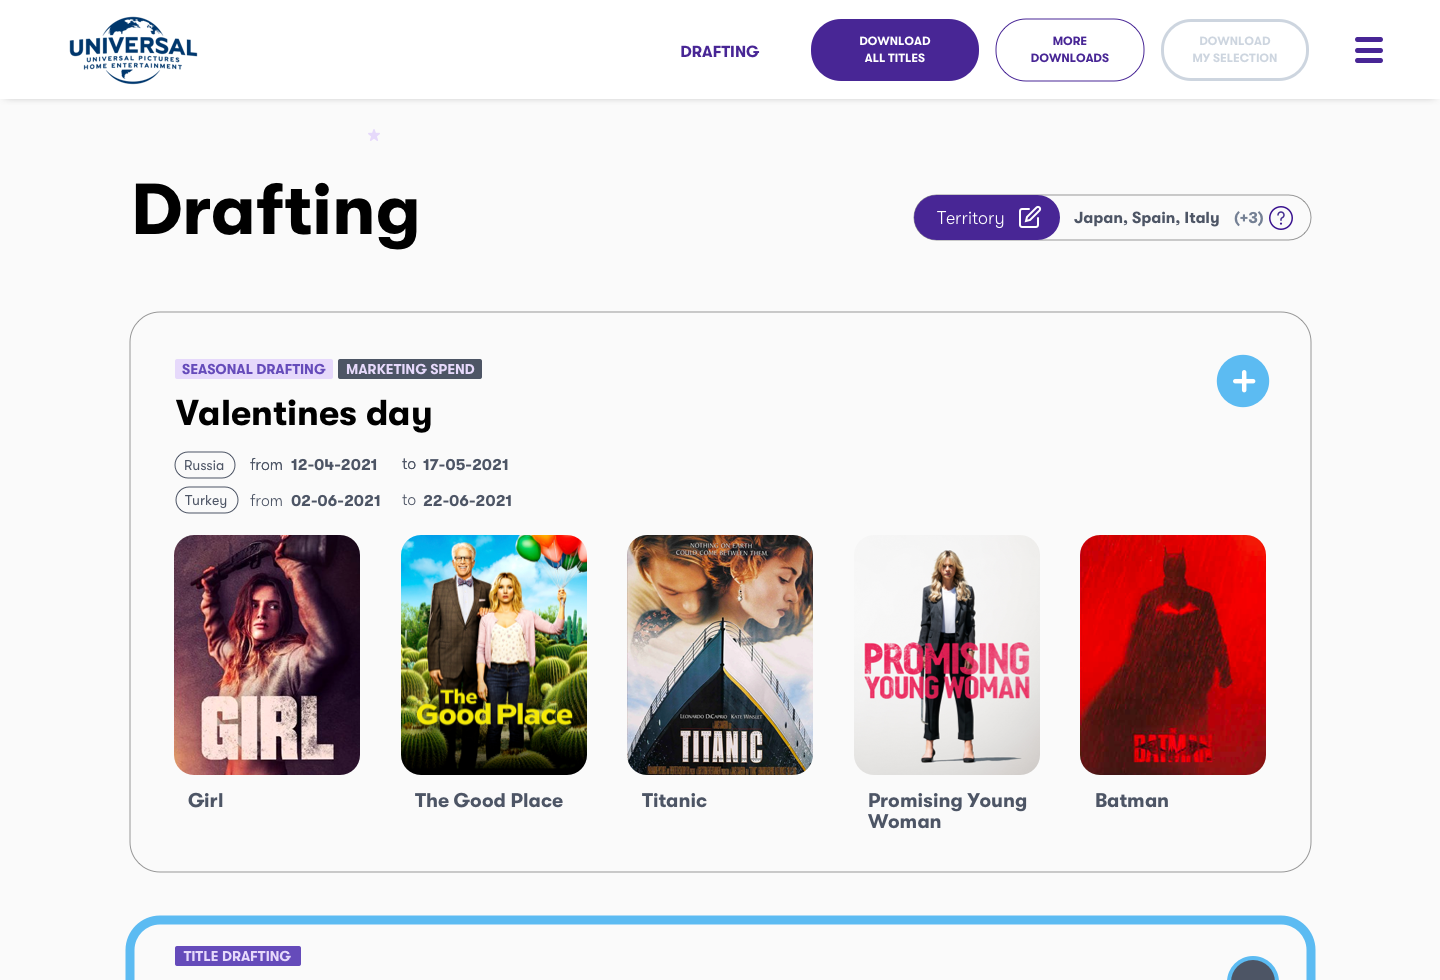The width and height of the screenshot is (1440, 980).
Task: Open the territory help question mark
Action: click(1280, 218)
